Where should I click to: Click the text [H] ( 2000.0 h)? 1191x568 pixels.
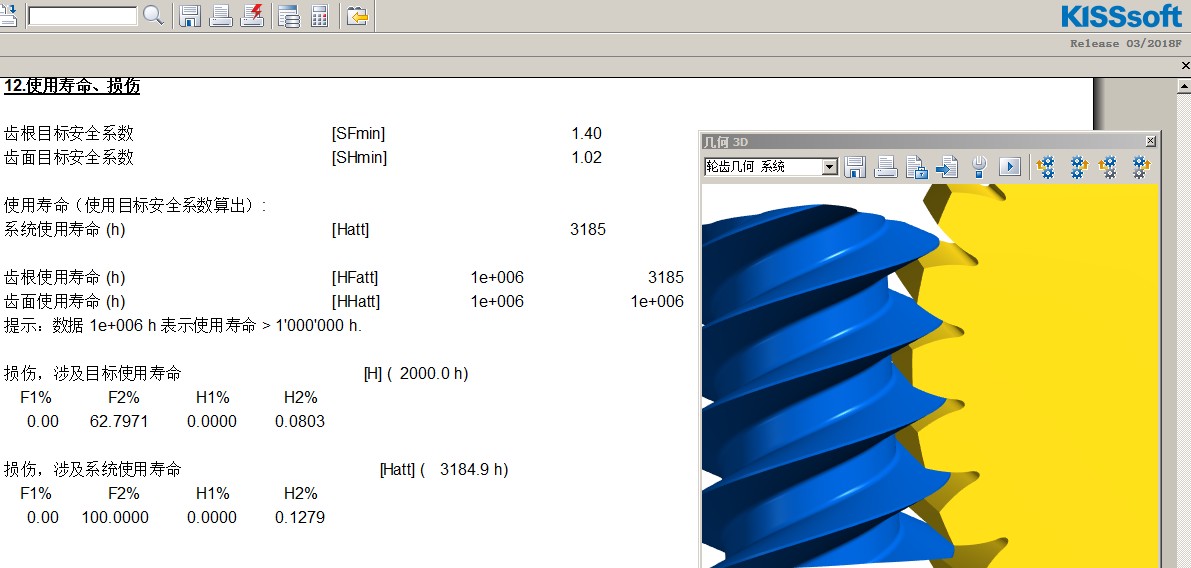416,374
